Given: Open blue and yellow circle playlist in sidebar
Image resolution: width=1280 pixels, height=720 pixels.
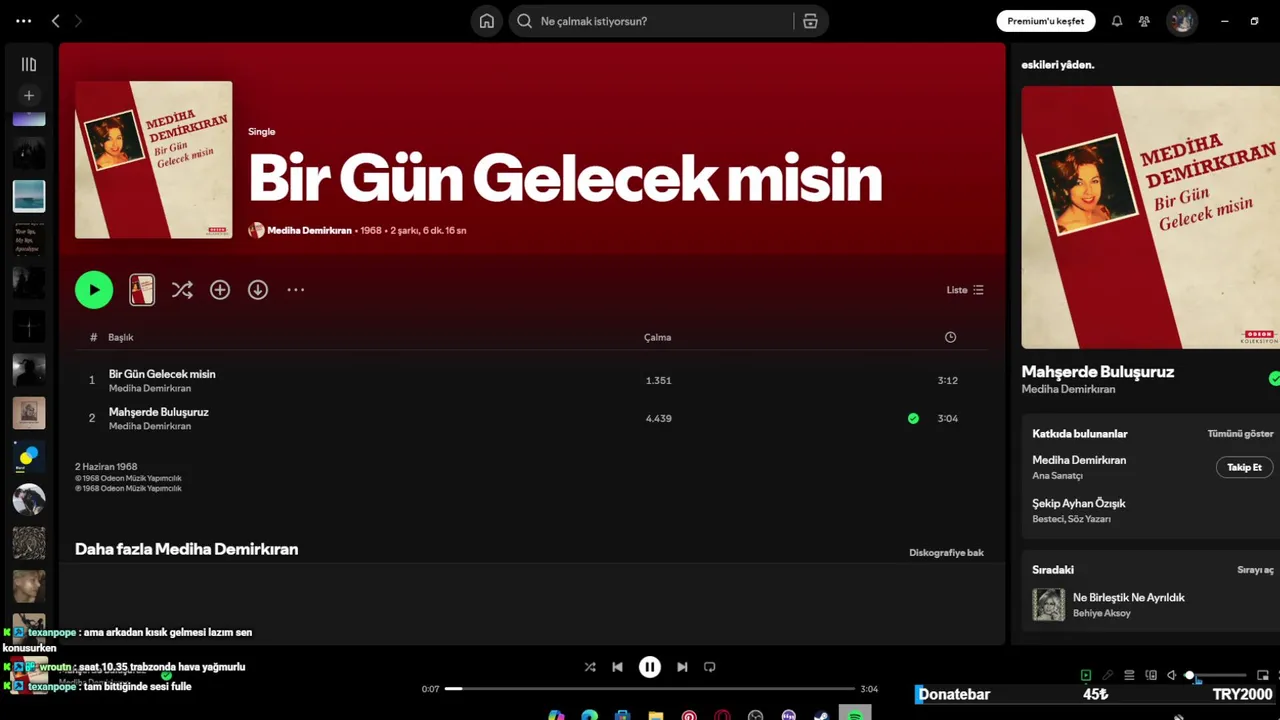Looking at the screenshot, I should tap(29, 457).
